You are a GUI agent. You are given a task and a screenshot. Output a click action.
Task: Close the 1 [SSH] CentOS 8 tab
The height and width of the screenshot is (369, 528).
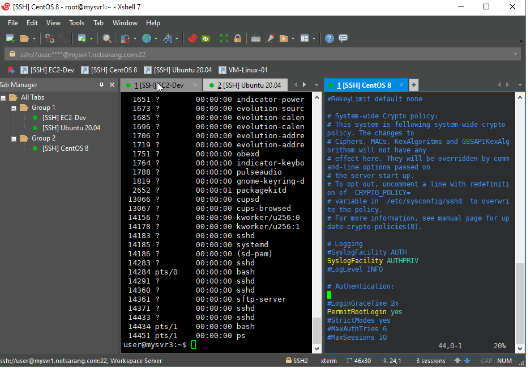[x=401, y=85]
